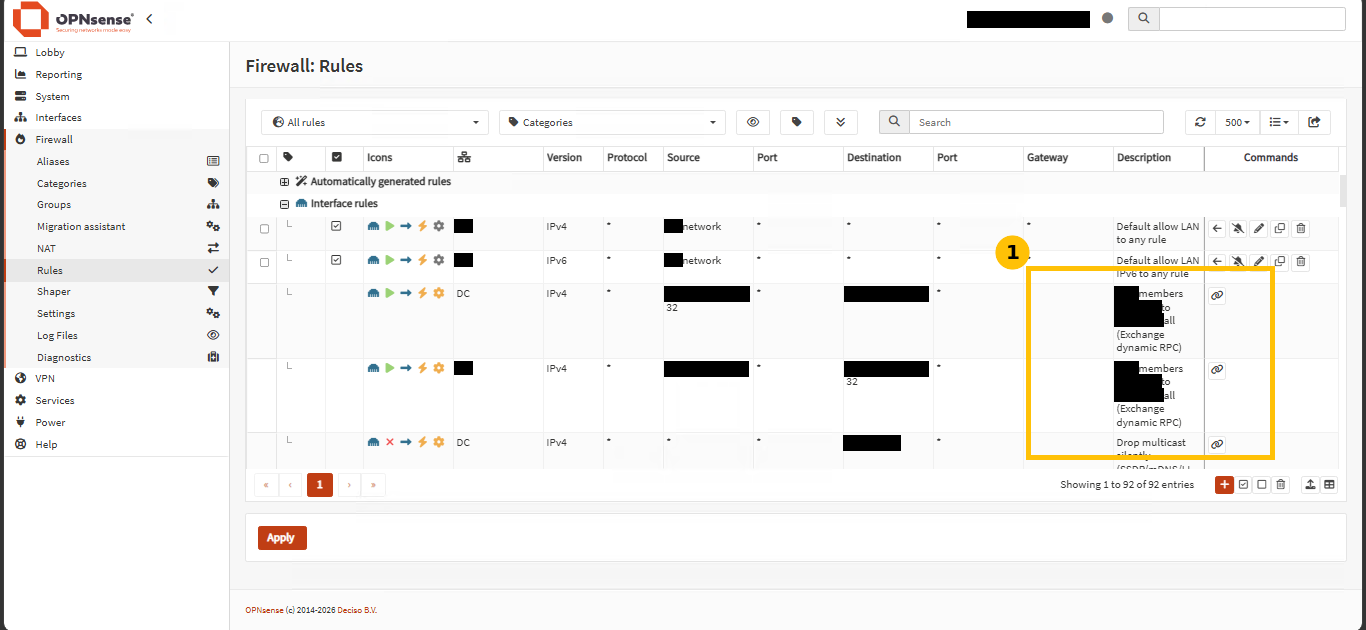Click link icon on Drop multicast rule

click(1217, 444)
